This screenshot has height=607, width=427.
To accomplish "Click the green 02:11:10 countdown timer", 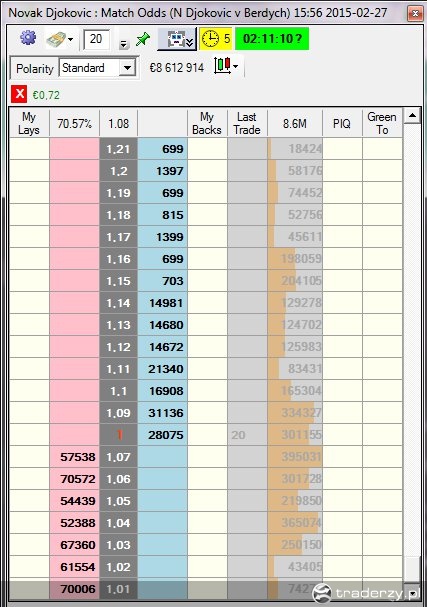I will pyautogui.click(x=272, y=39).
